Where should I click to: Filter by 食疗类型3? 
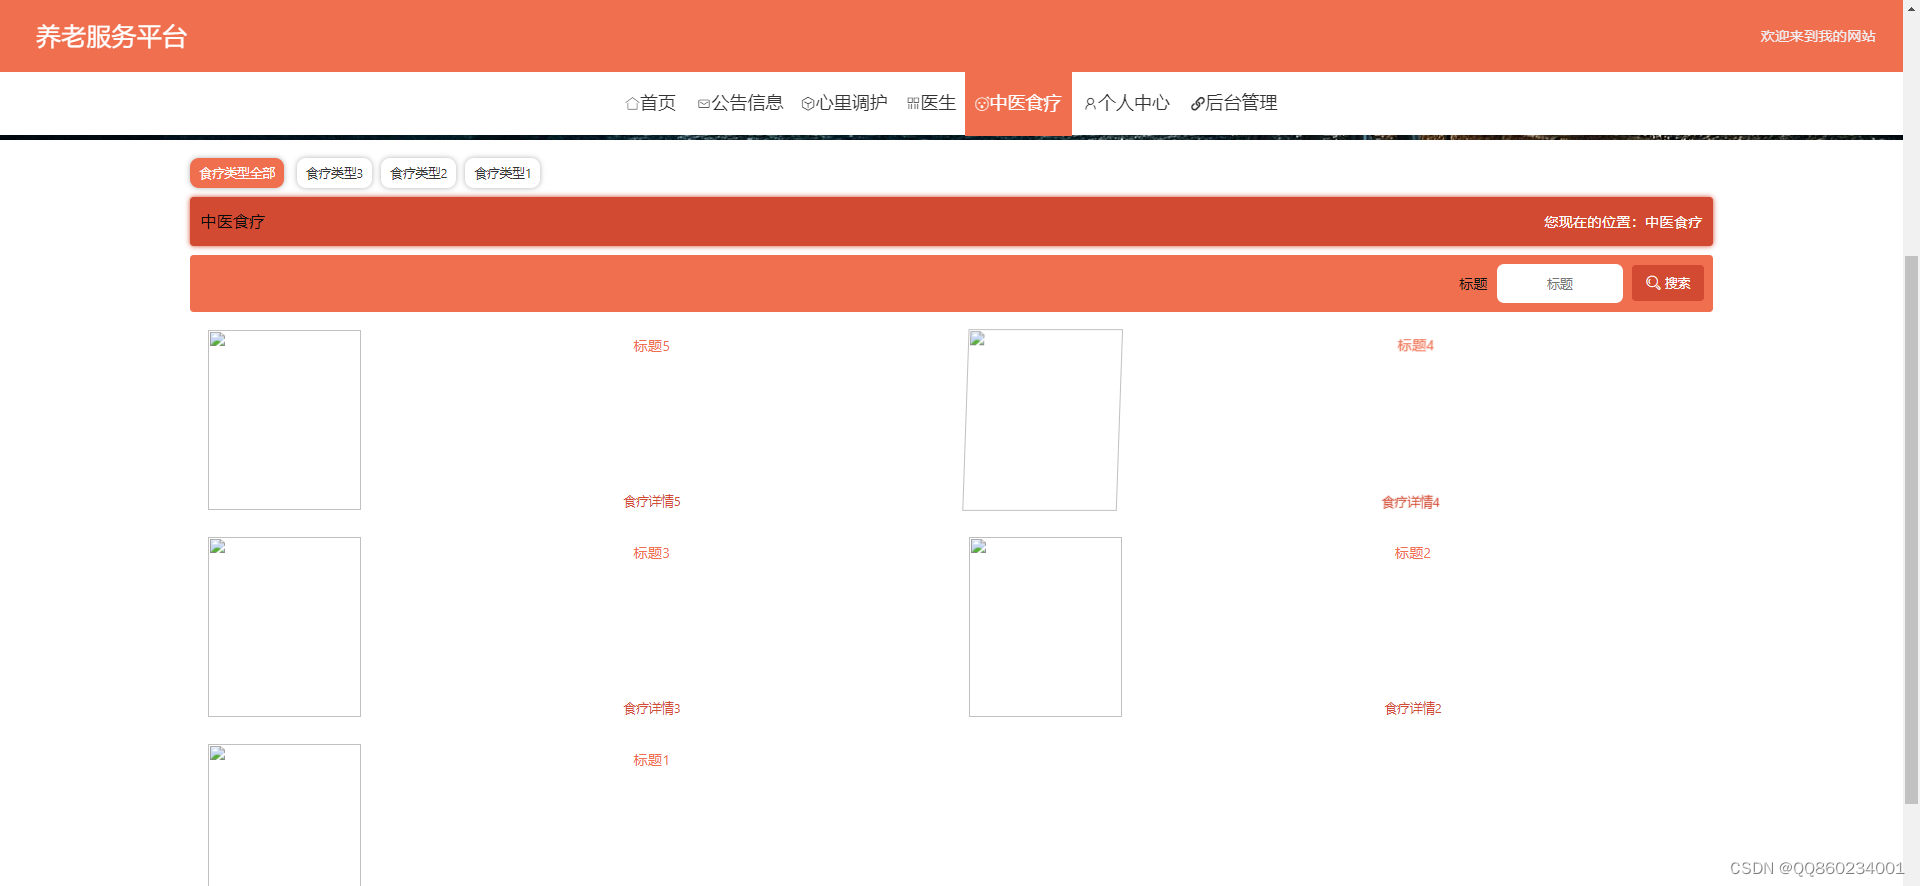[334, 173]
